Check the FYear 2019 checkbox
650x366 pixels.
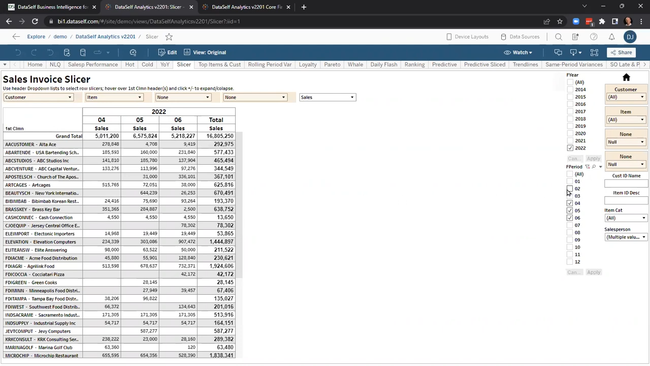(570, 126)
